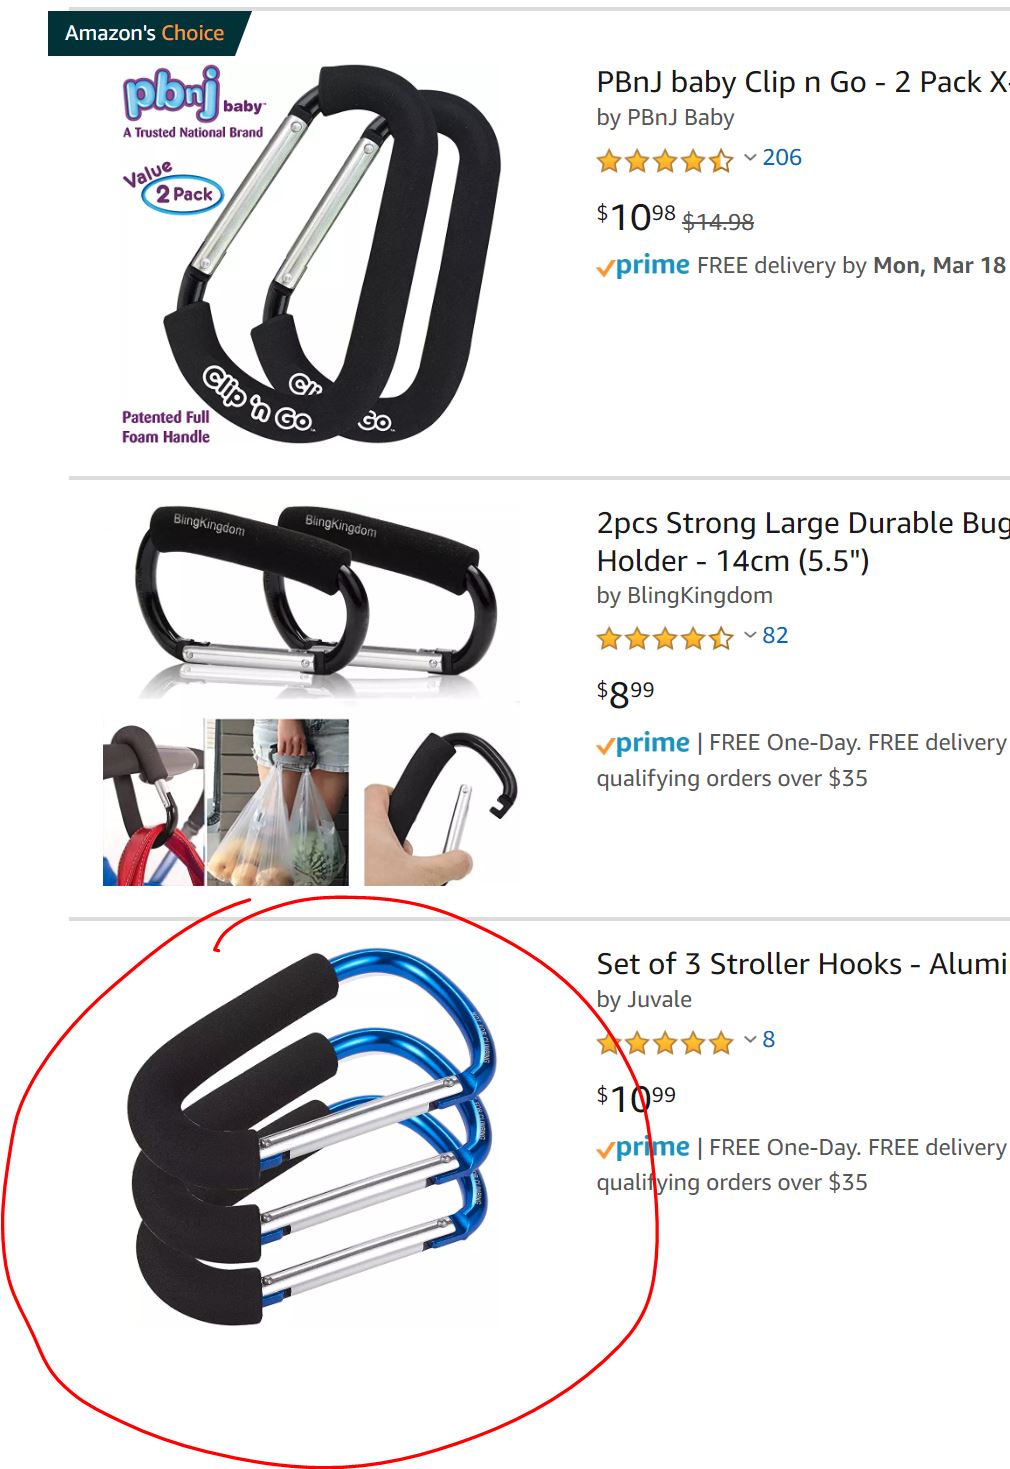Screen dimensions: 1010x1469
Task: Open the blue Juvale stroller hooks image
Action: pyautogui.click(x=311, y=1138)
